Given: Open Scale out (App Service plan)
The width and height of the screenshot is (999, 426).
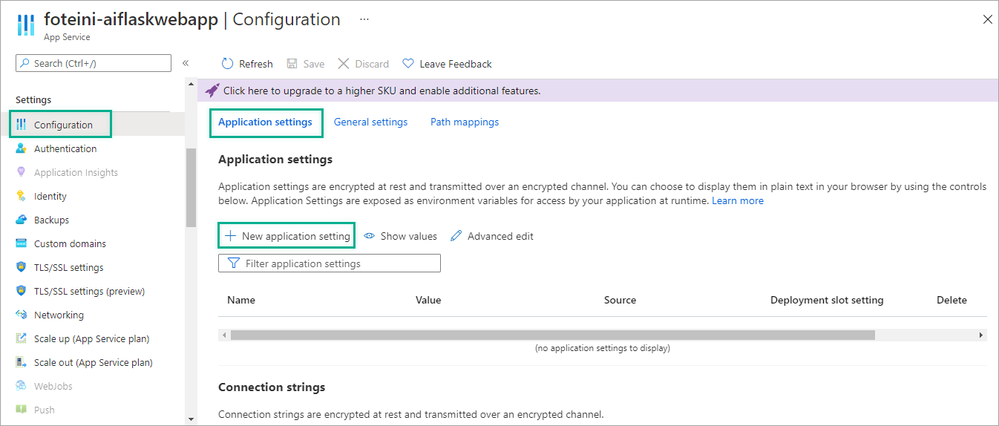Looking at the screenshot, I should pos(92,362).
